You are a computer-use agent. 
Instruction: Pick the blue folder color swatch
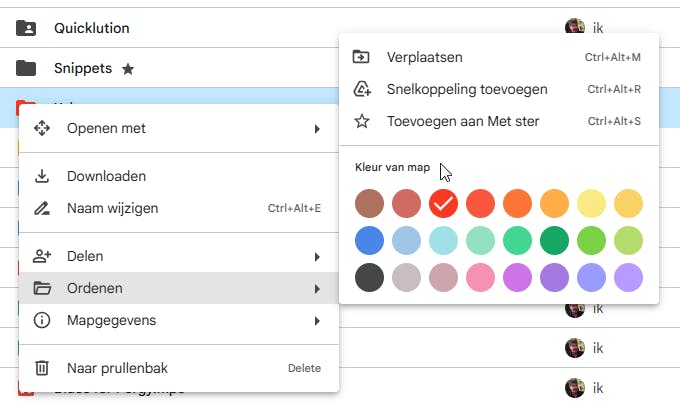[369, 240]
